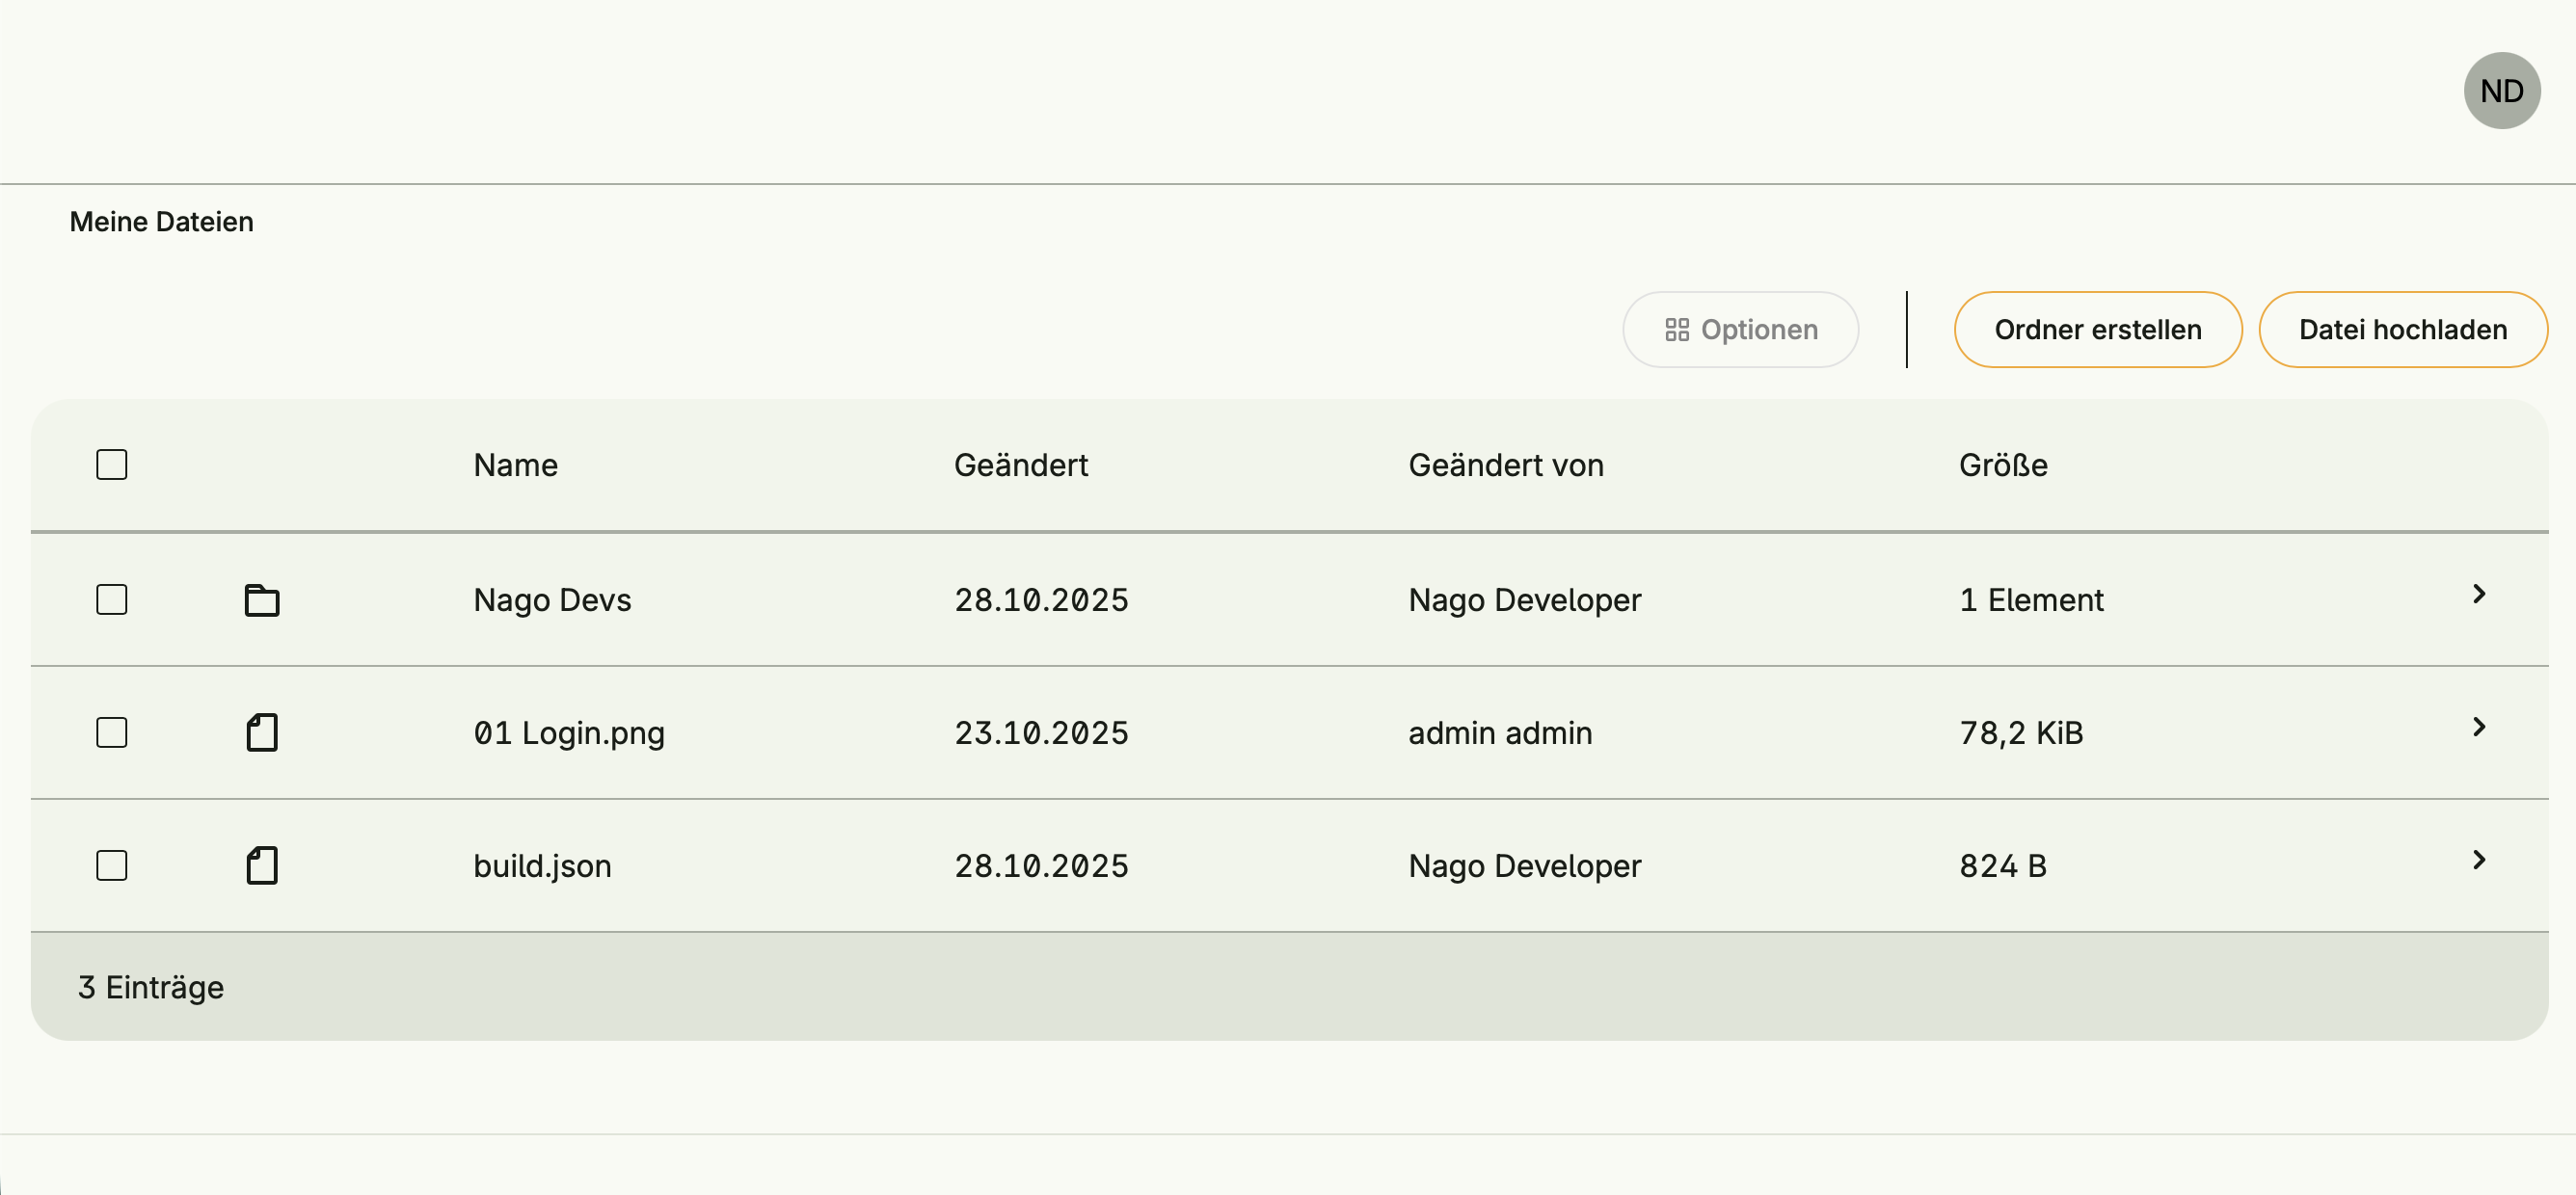Open 01 Login.png details via chevron

tap(2478, 728)
